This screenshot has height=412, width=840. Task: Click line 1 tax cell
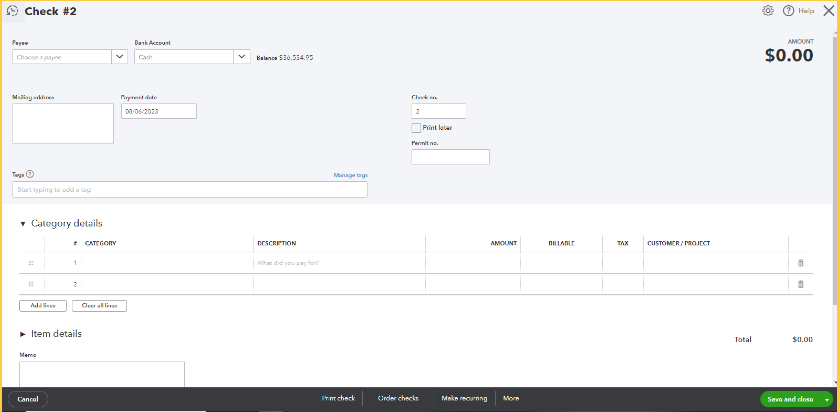[x=623, y=263]
